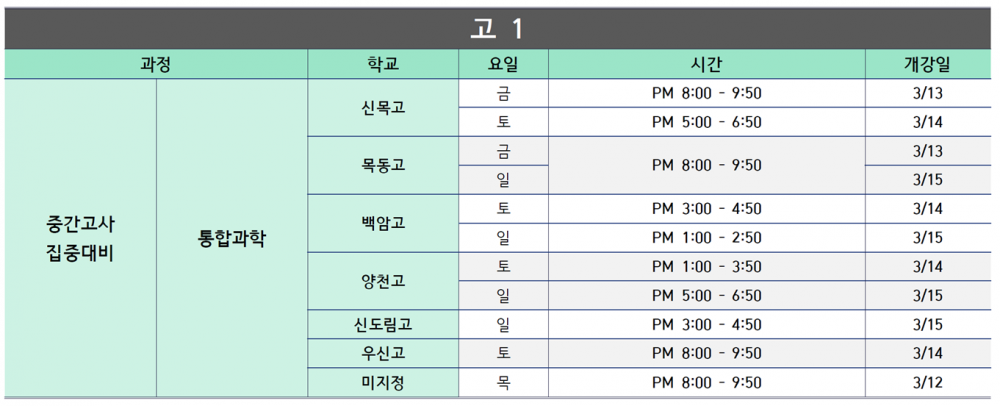Click the 요일 column header
Screen dimensions: 1000x406
pyautogui.click(x=503, y=64)
